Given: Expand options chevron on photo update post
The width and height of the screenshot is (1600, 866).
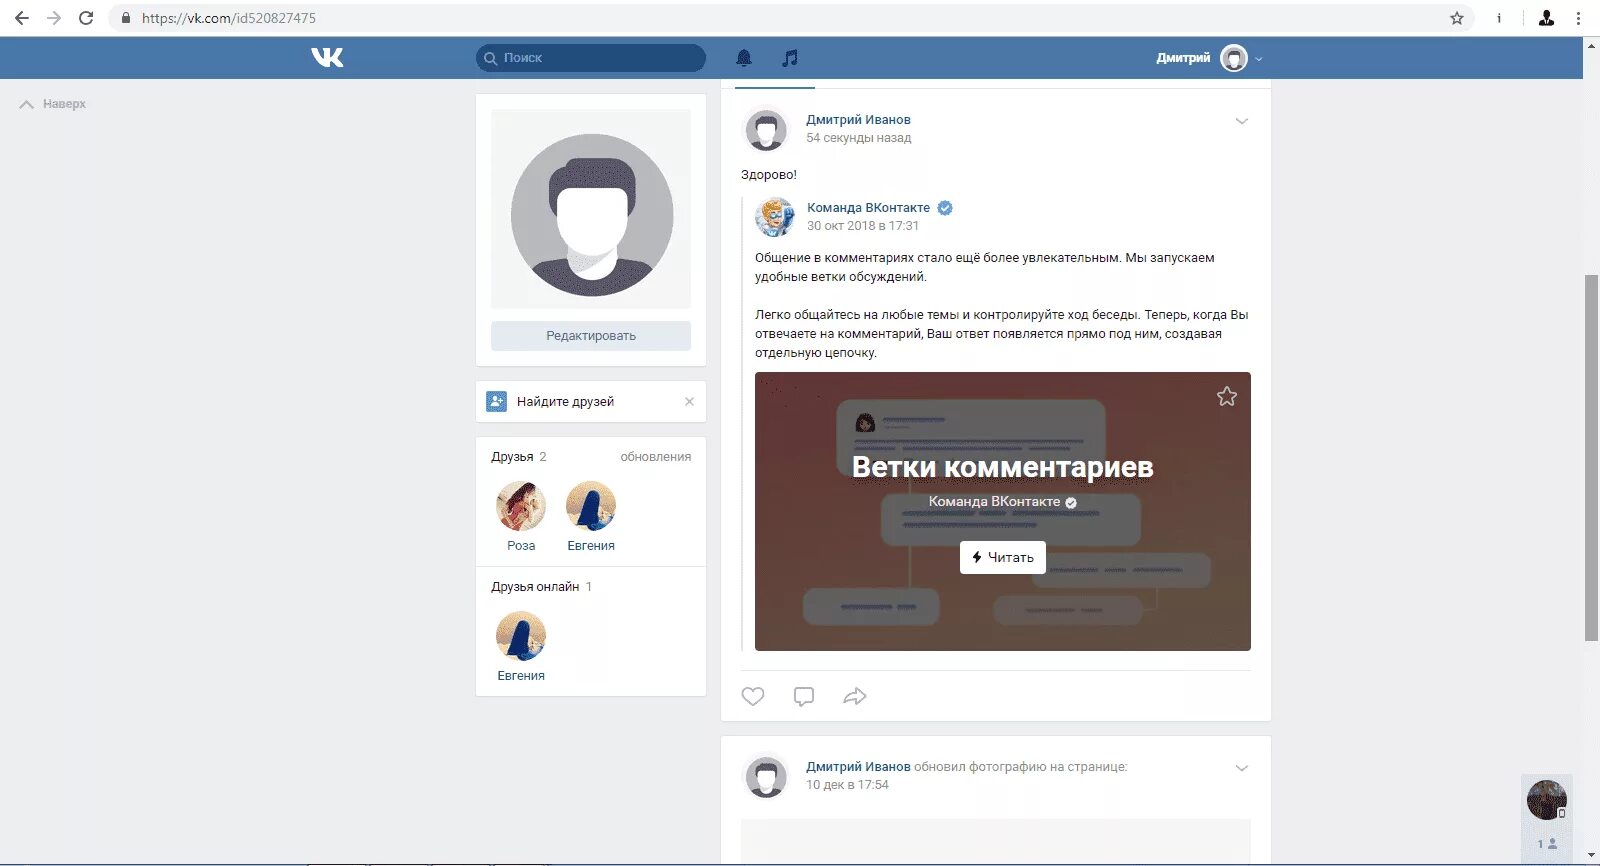Looking at the screenshot, I should [x=1241, y=768].
